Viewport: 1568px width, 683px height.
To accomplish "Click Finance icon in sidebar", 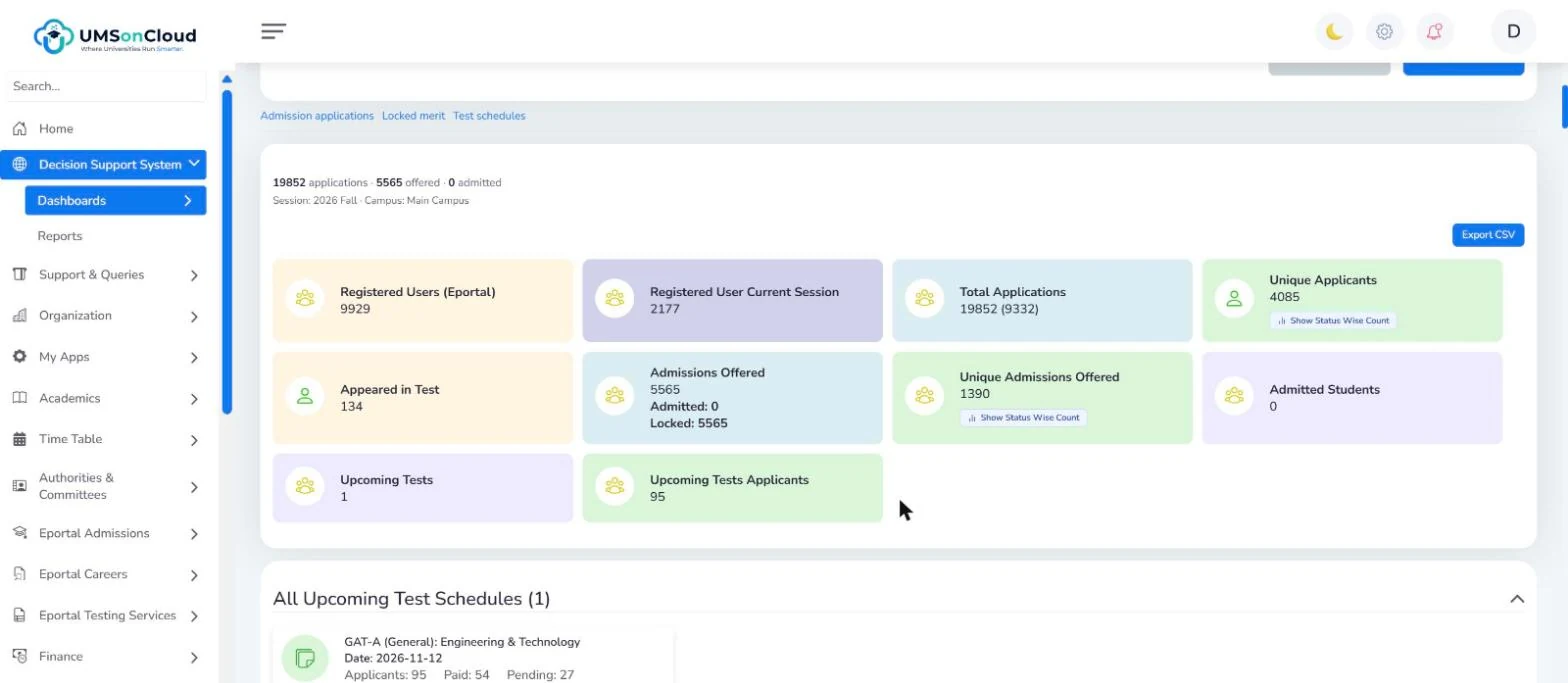I will coord(19,657).
